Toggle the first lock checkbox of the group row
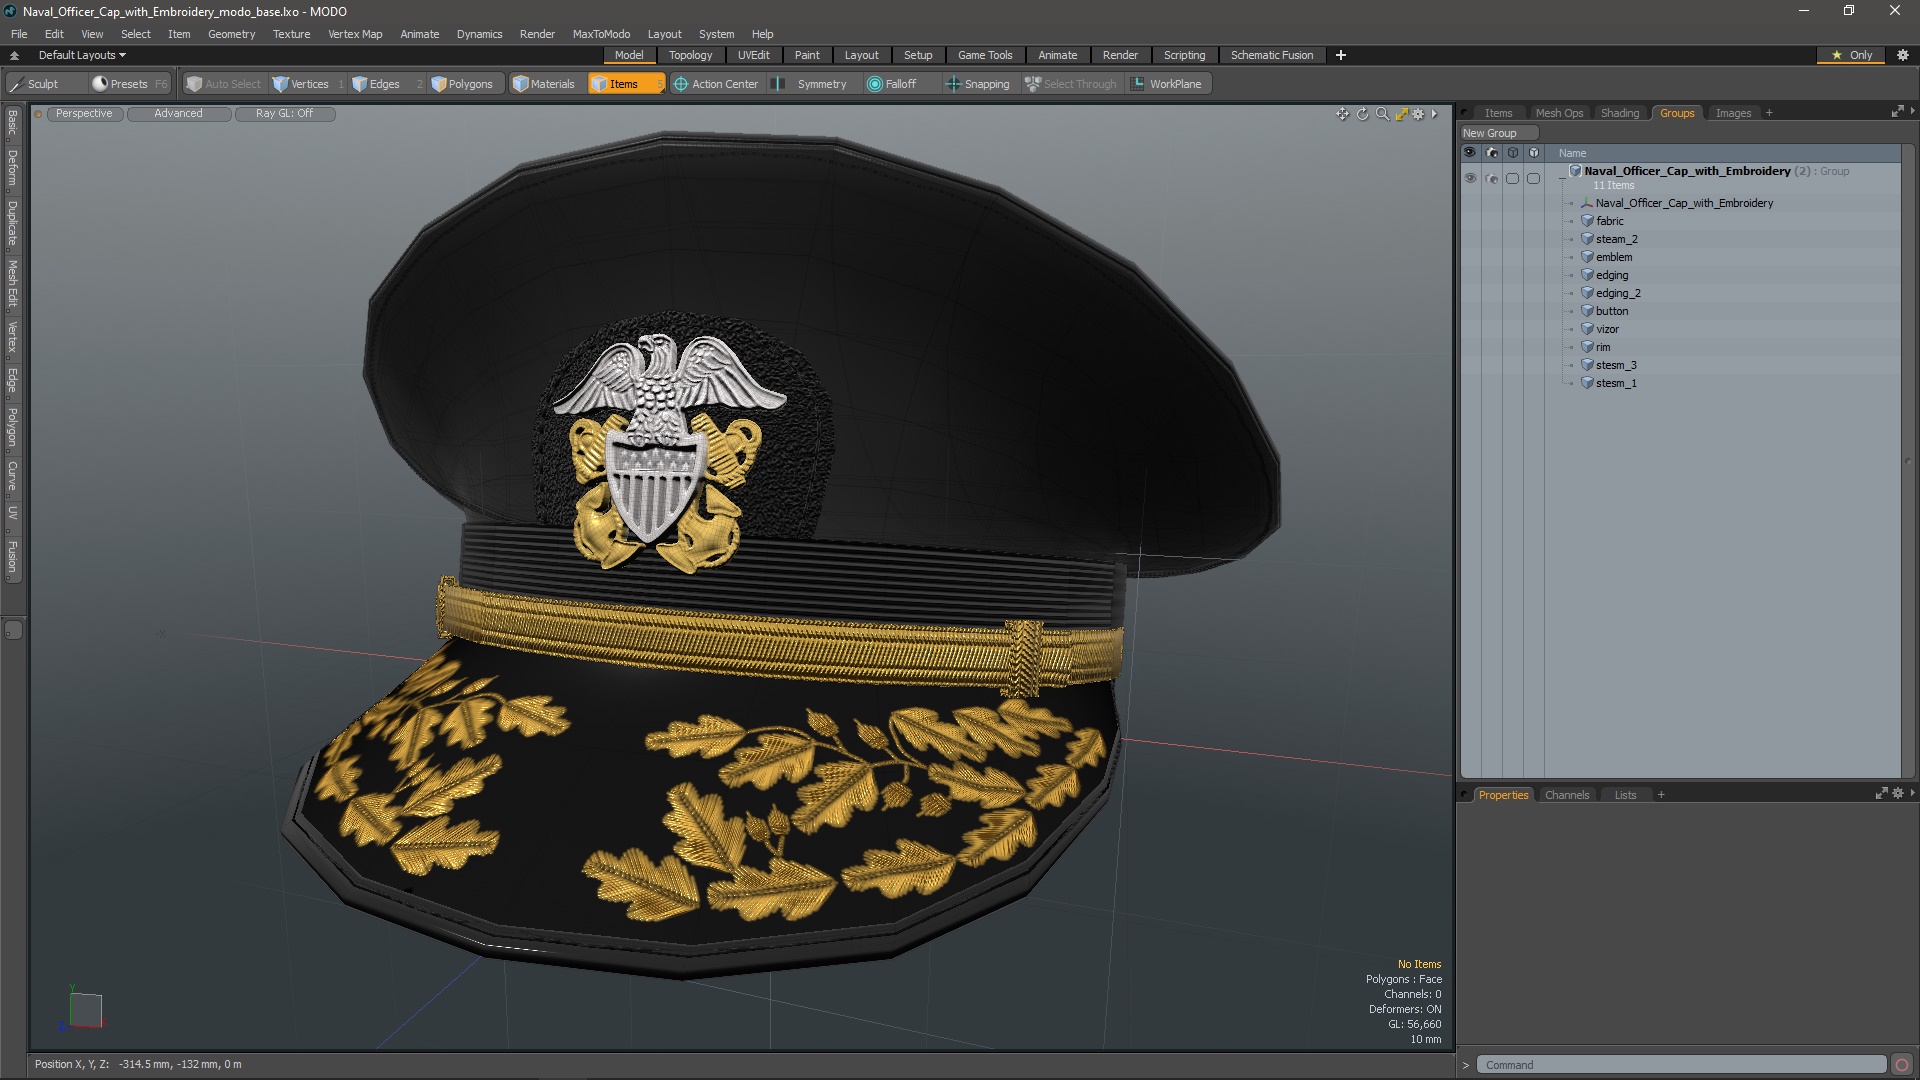Screen dimensions: 1920x1080 click(x=1512, y=178)
